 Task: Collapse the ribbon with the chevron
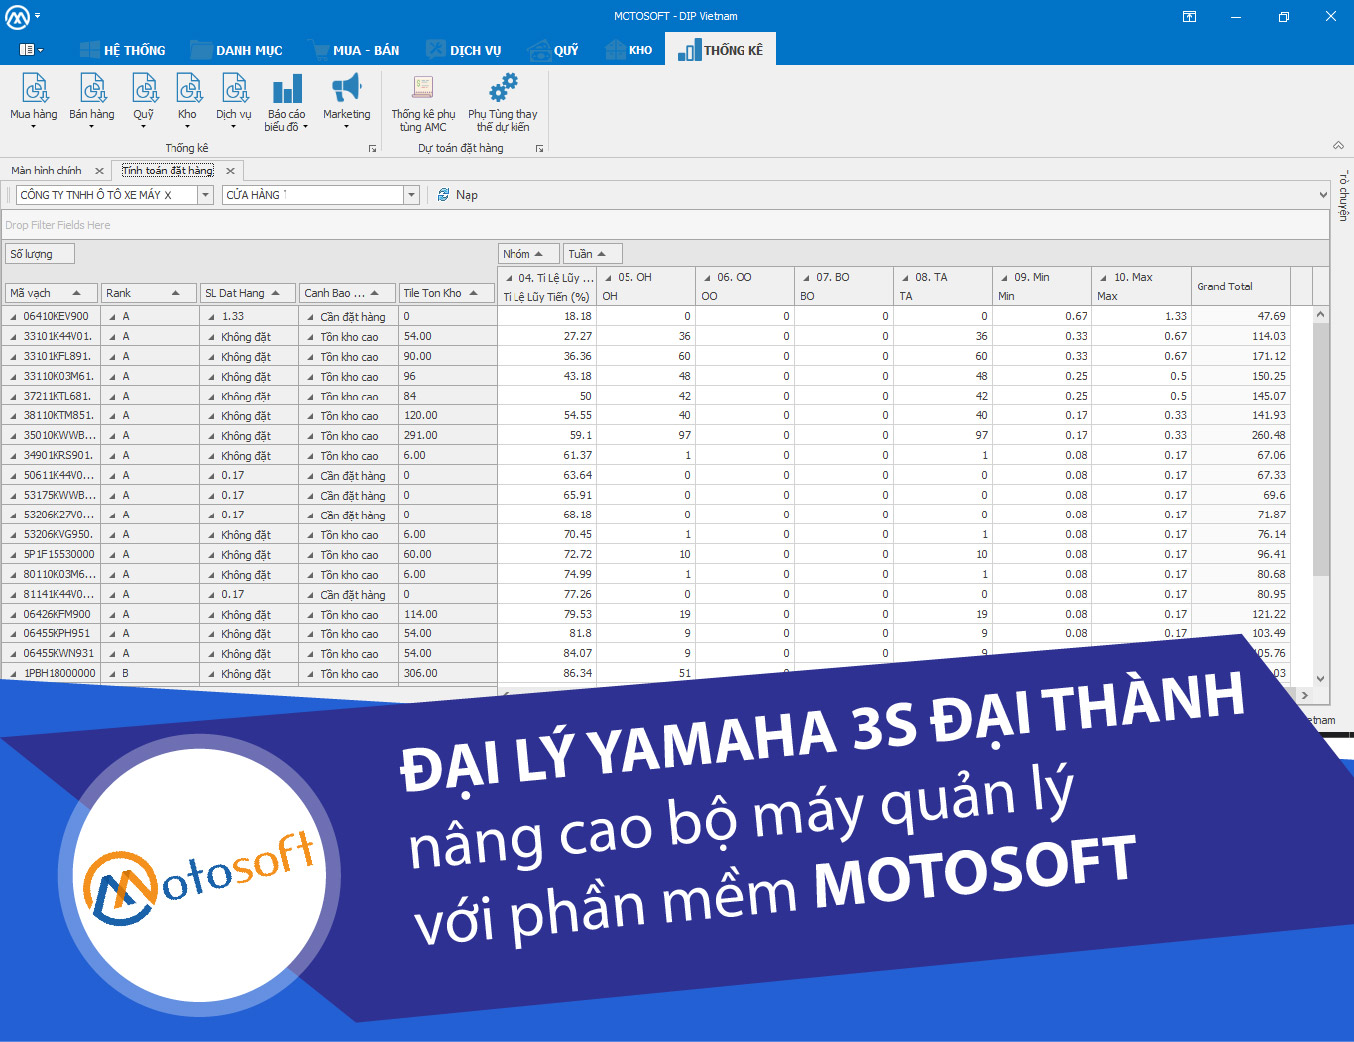1338,146
